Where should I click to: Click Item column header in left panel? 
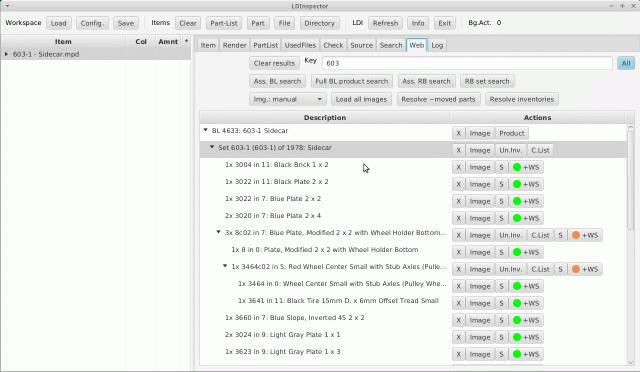point(63,41)
